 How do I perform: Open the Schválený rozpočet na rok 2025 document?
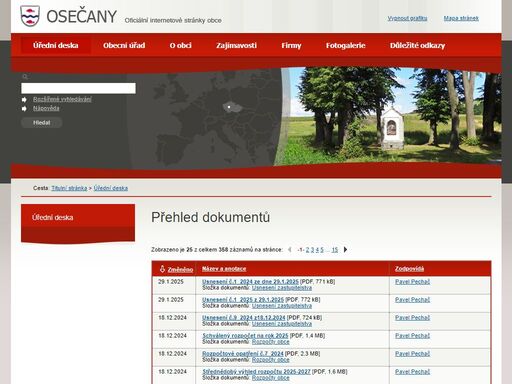click(x=245, y=336)
